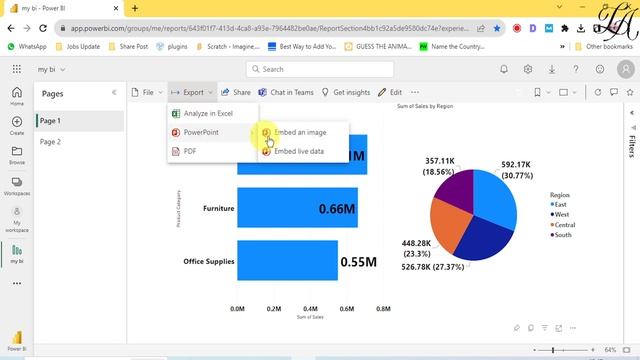Open a new browser tab
640x360 pixels.
coord(135,8)
